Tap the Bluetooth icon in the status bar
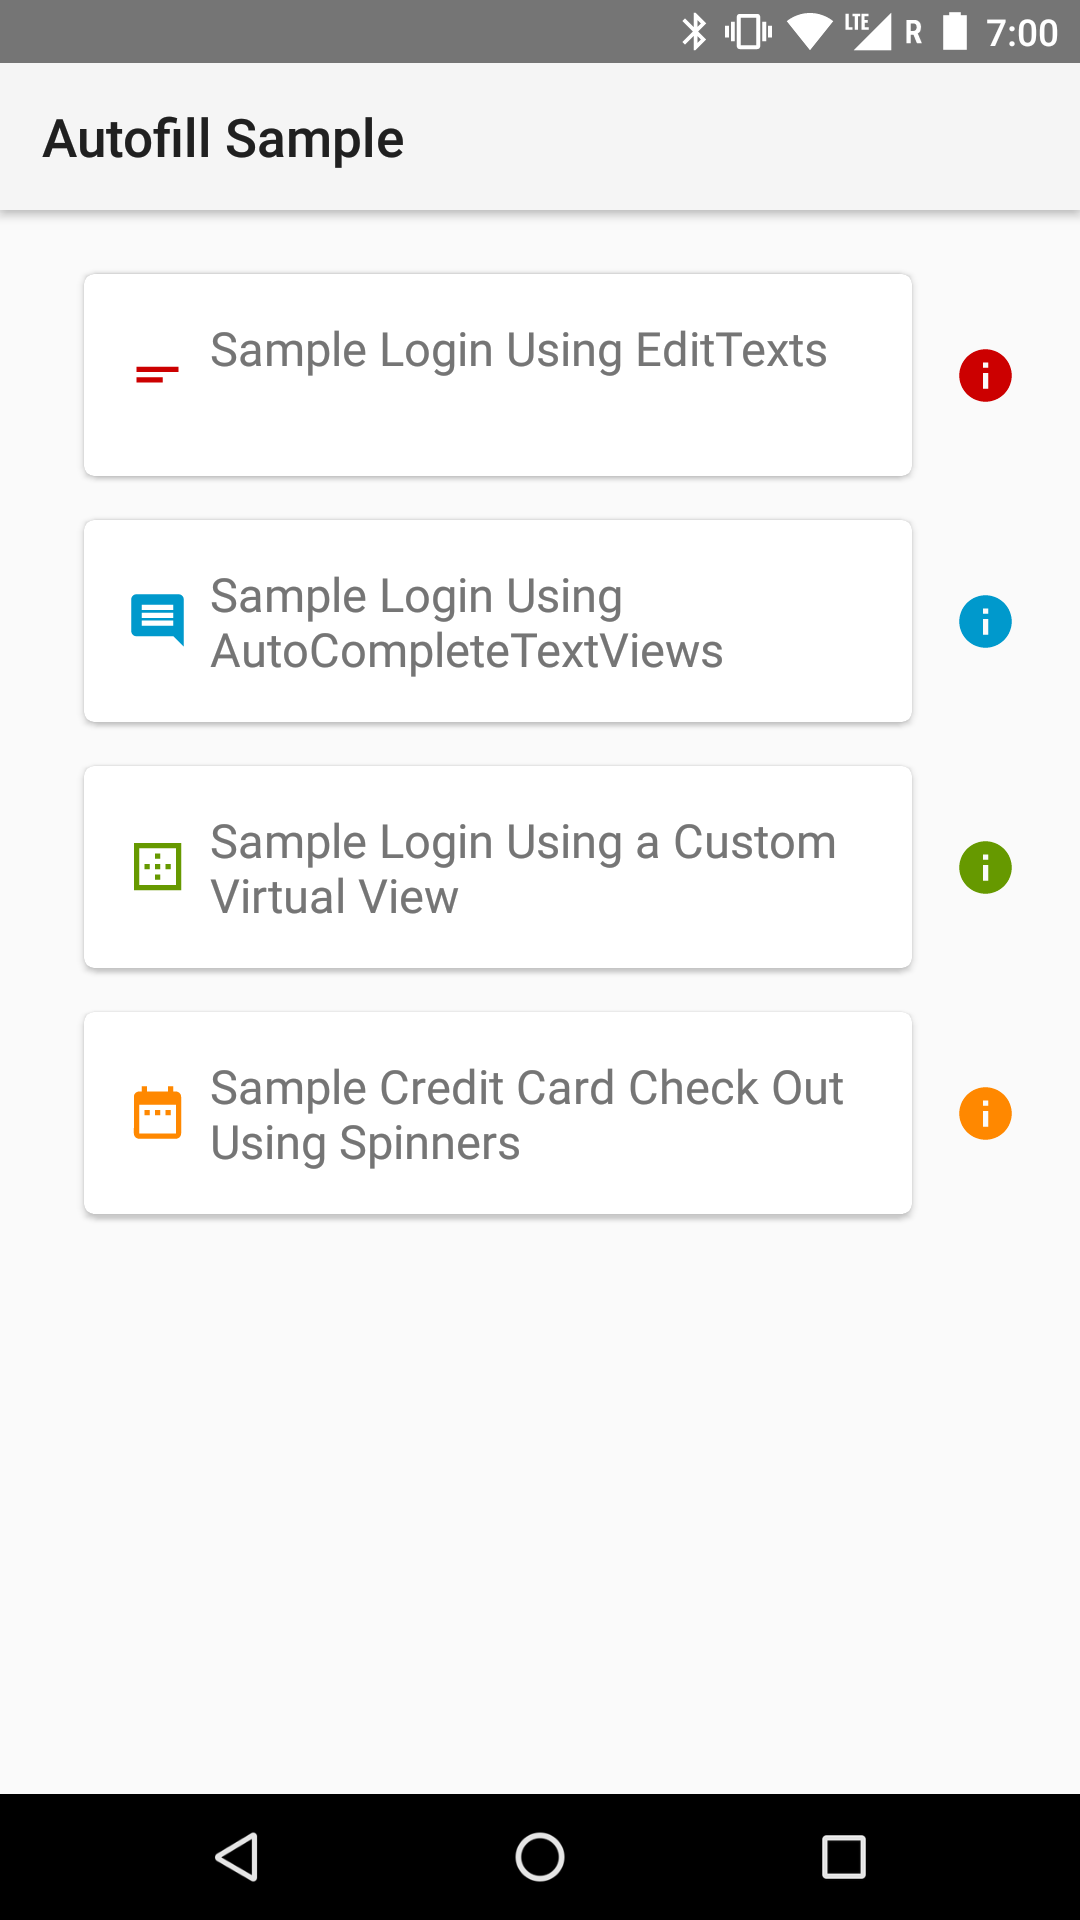 [x=692, y=31]
